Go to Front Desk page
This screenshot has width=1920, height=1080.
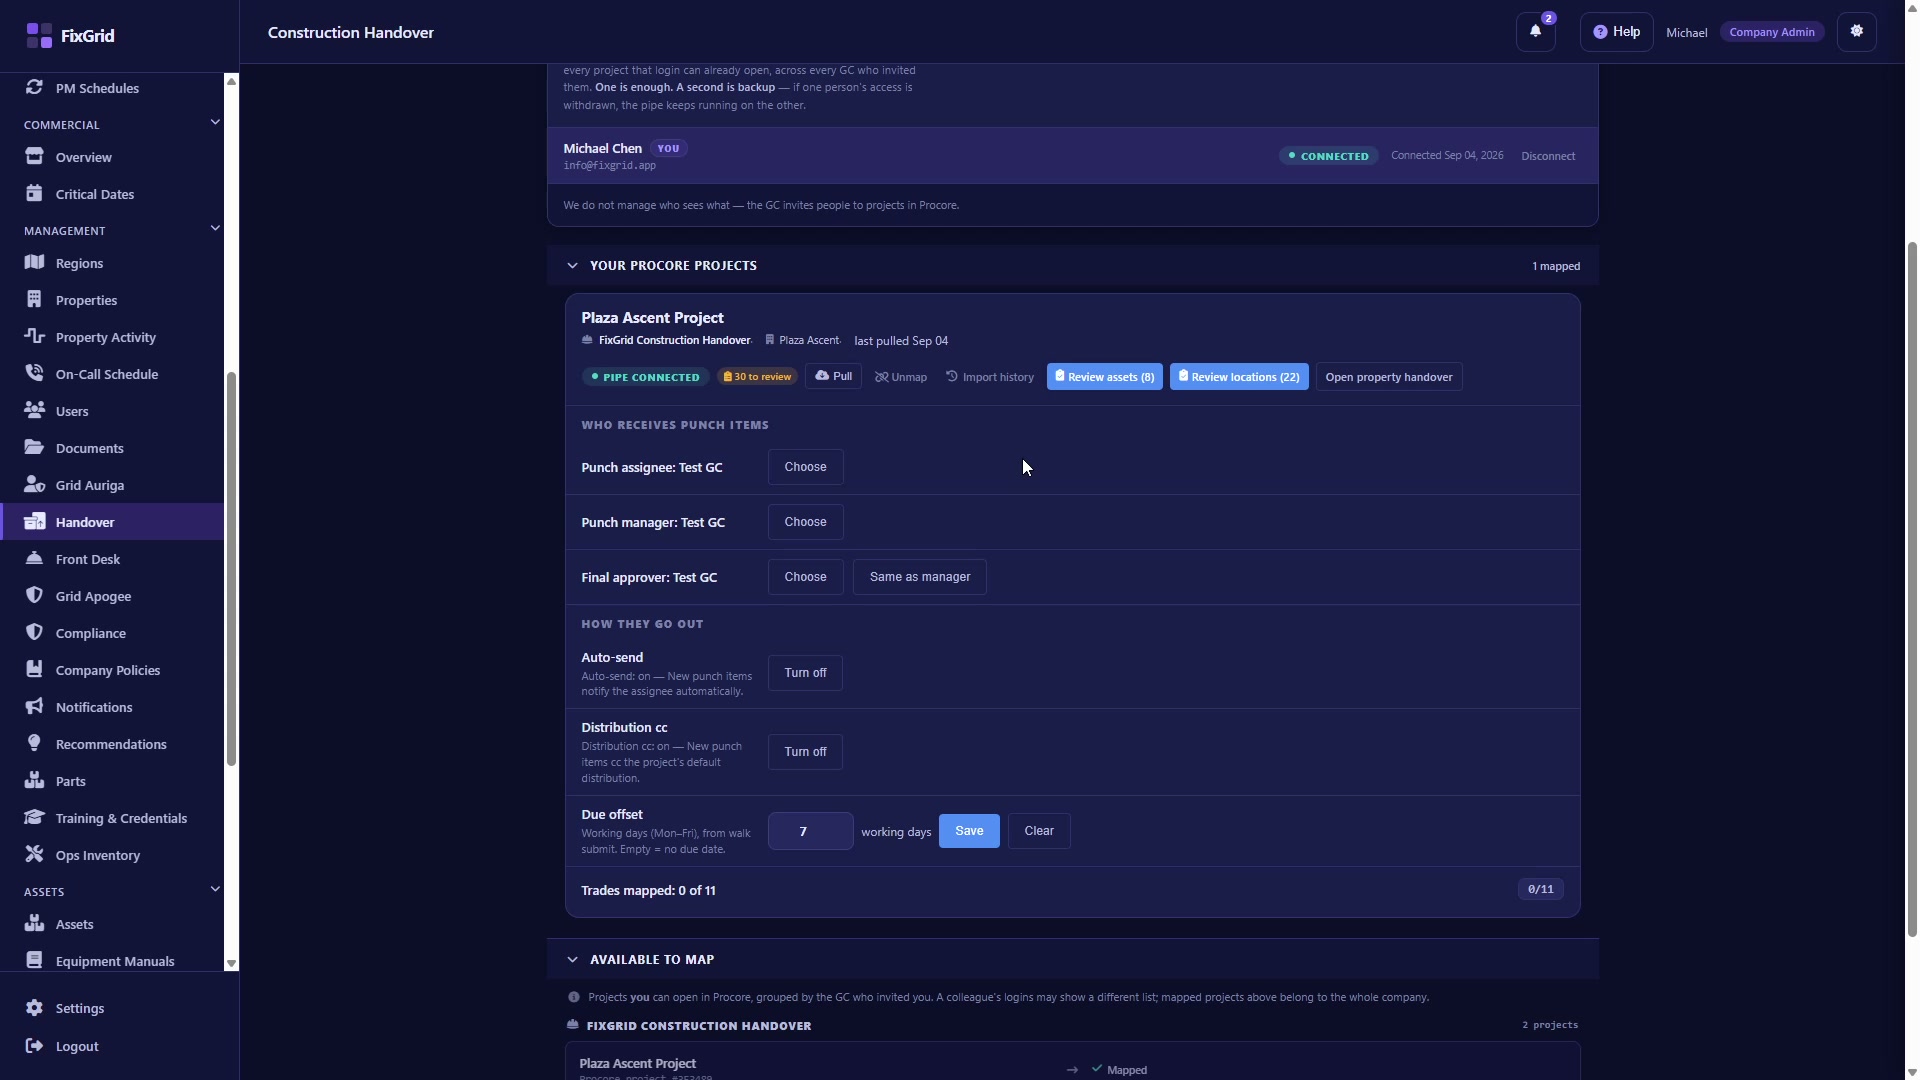112,559
